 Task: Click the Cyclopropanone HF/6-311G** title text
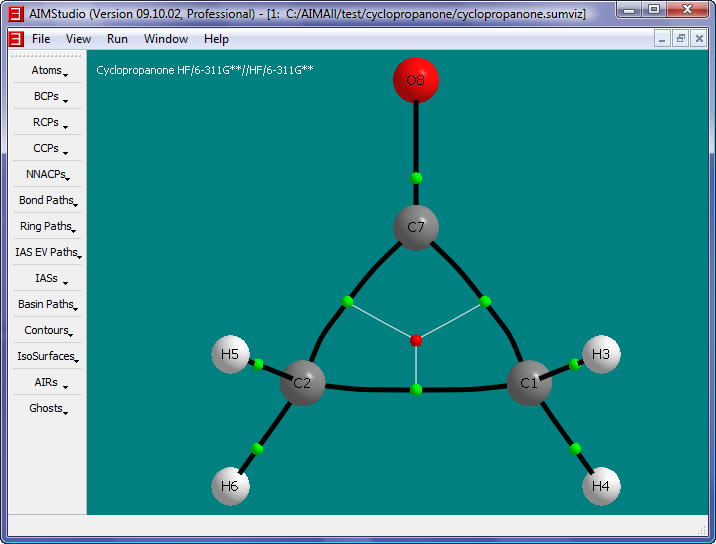click(x=205, y=70)
